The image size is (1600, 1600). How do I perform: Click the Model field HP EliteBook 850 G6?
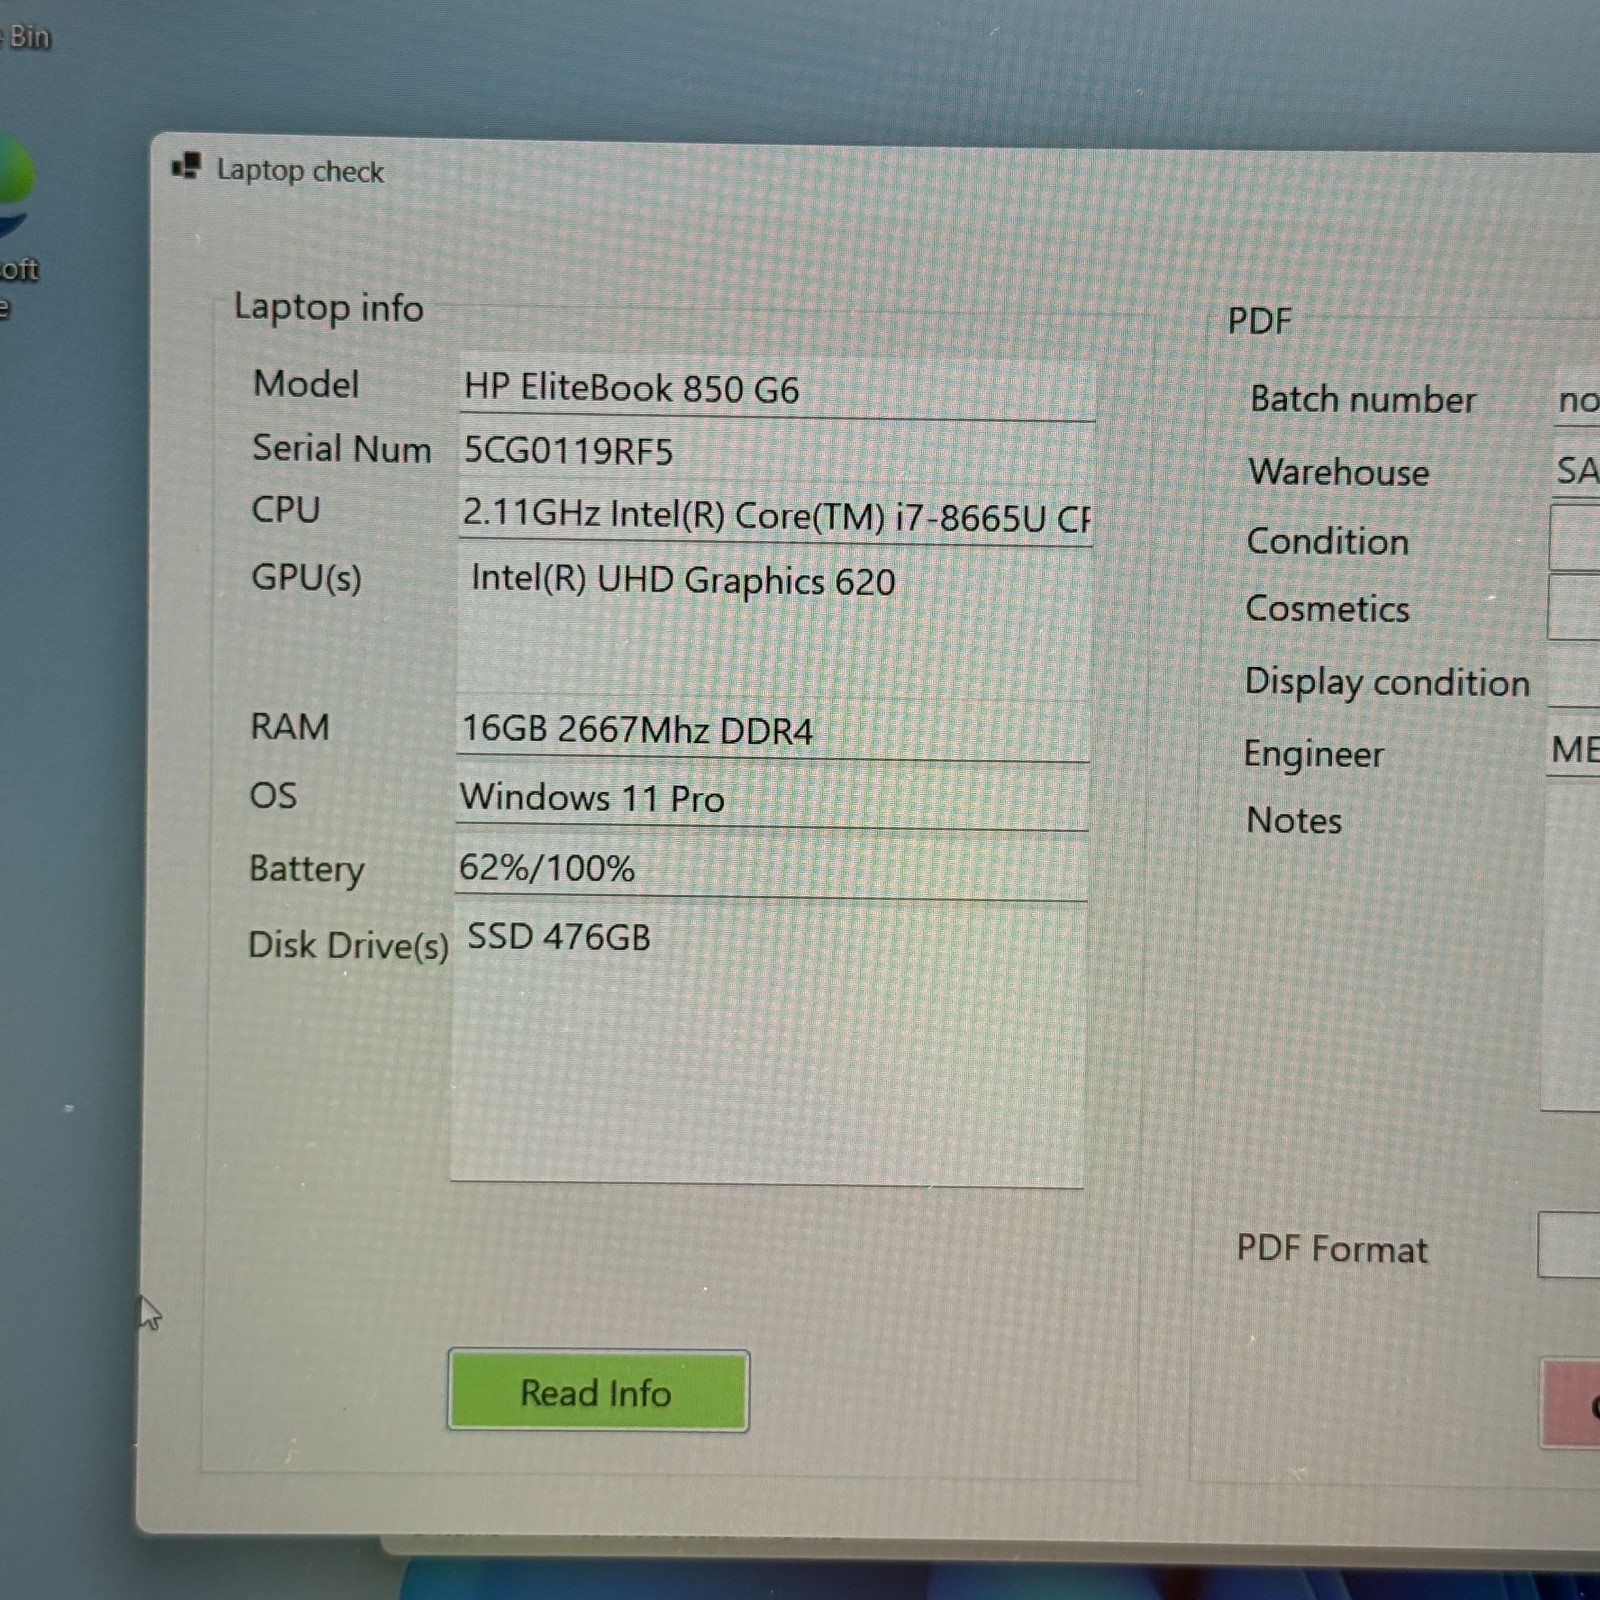777,388
